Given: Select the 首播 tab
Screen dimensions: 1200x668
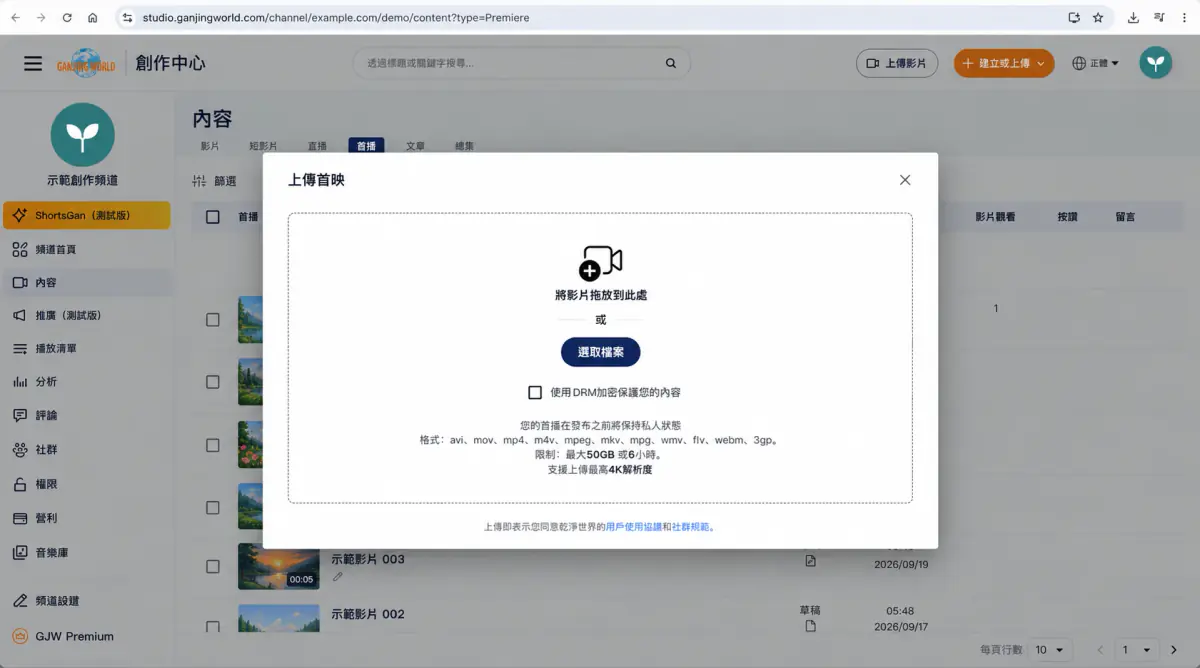Looking at the screenshot, I should pos(366,146).
